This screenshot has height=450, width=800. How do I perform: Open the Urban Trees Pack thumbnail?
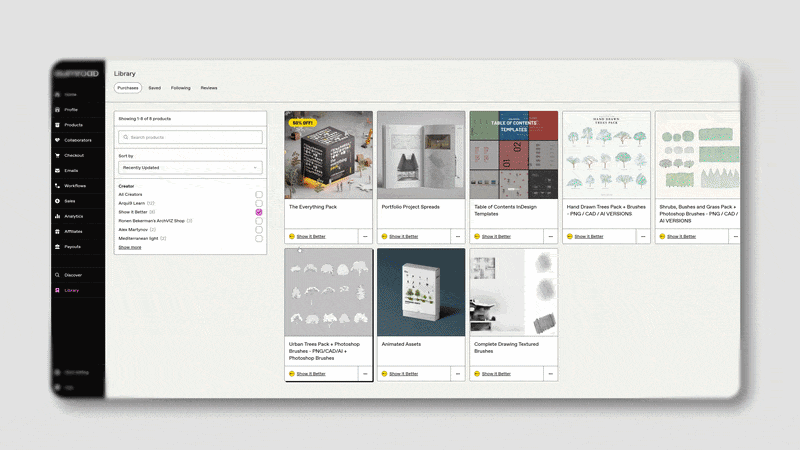click(x=329, y=292)
